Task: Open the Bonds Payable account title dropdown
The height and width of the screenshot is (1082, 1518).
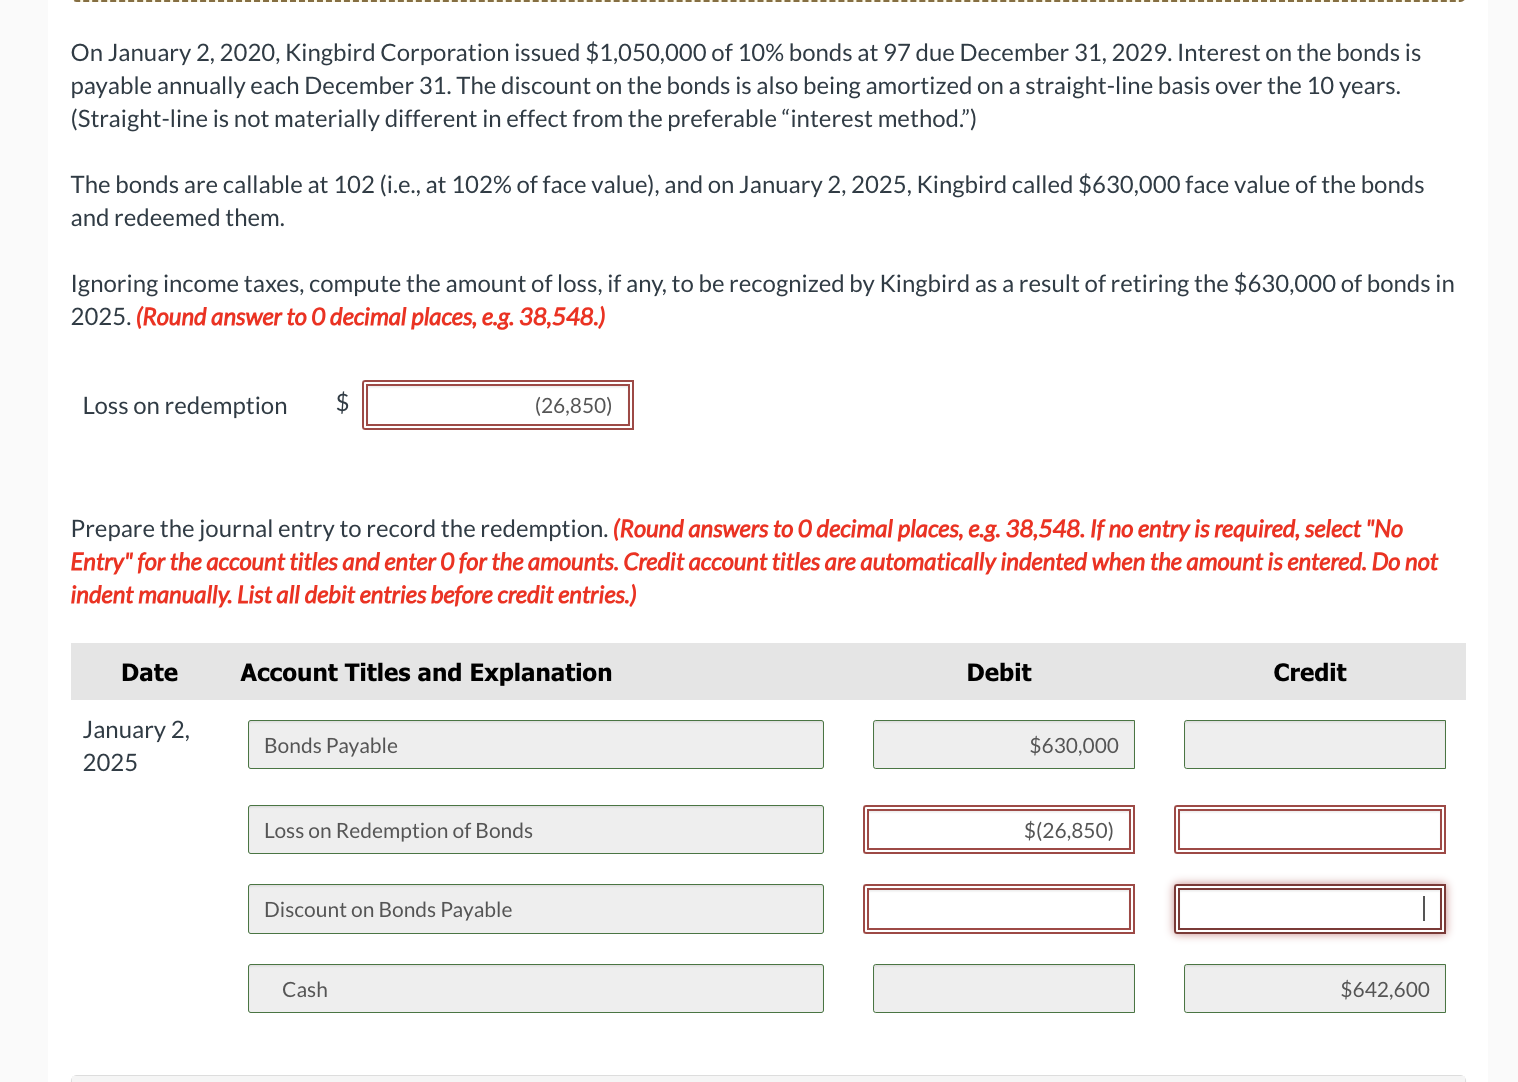Action: (x=535, y=744)
